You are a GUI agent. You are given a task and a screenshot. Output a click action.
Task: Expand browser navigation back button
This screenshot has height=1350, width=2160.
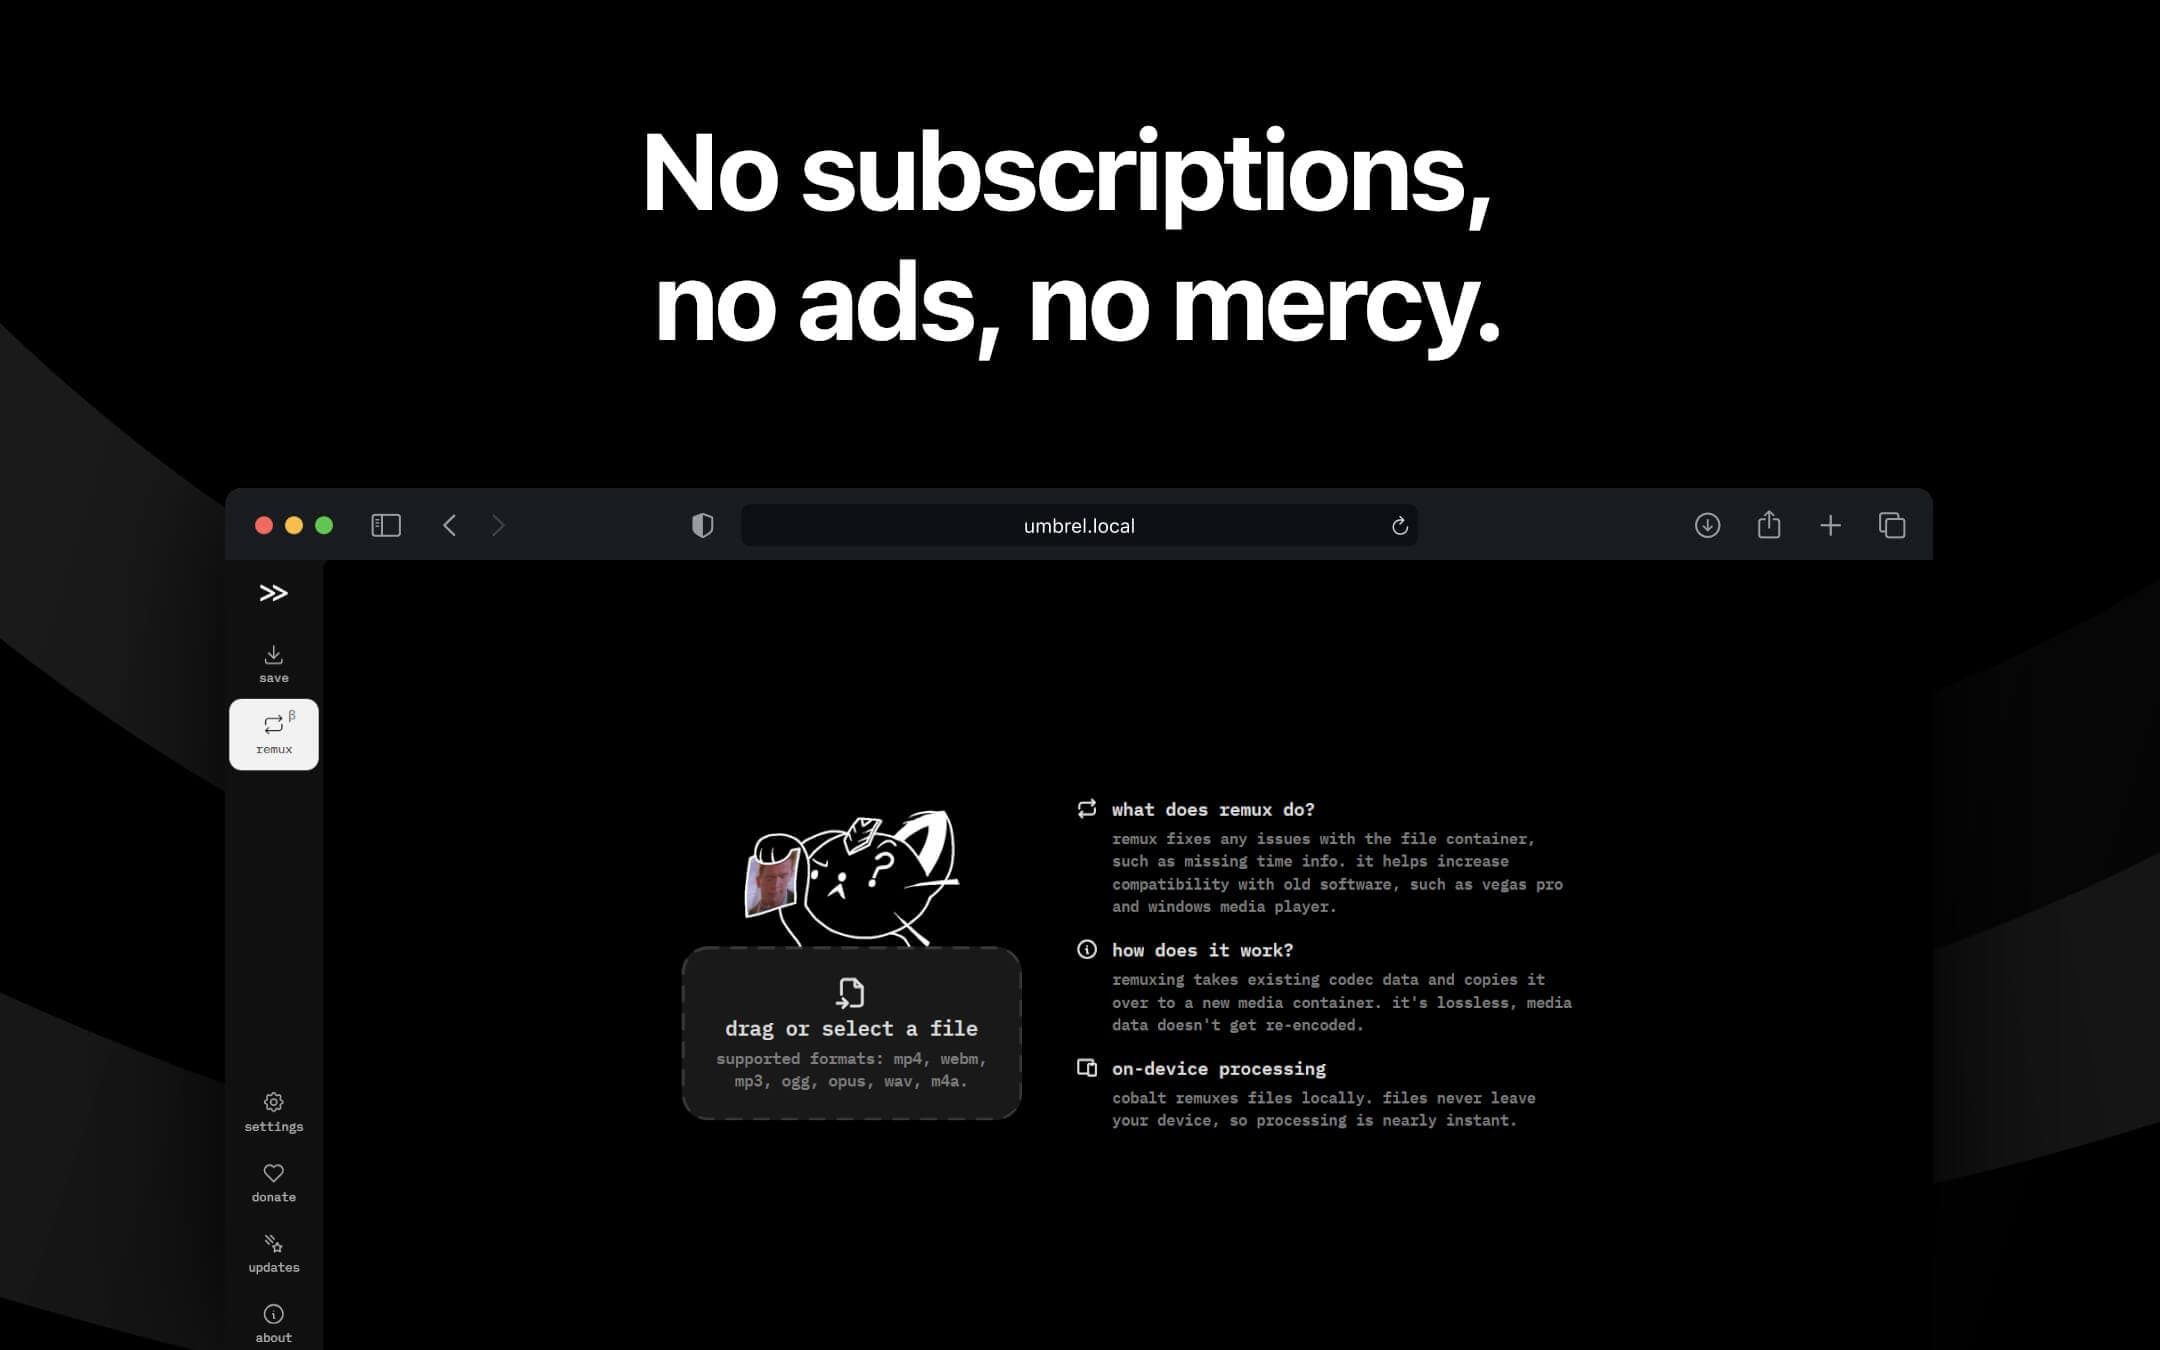449,524
